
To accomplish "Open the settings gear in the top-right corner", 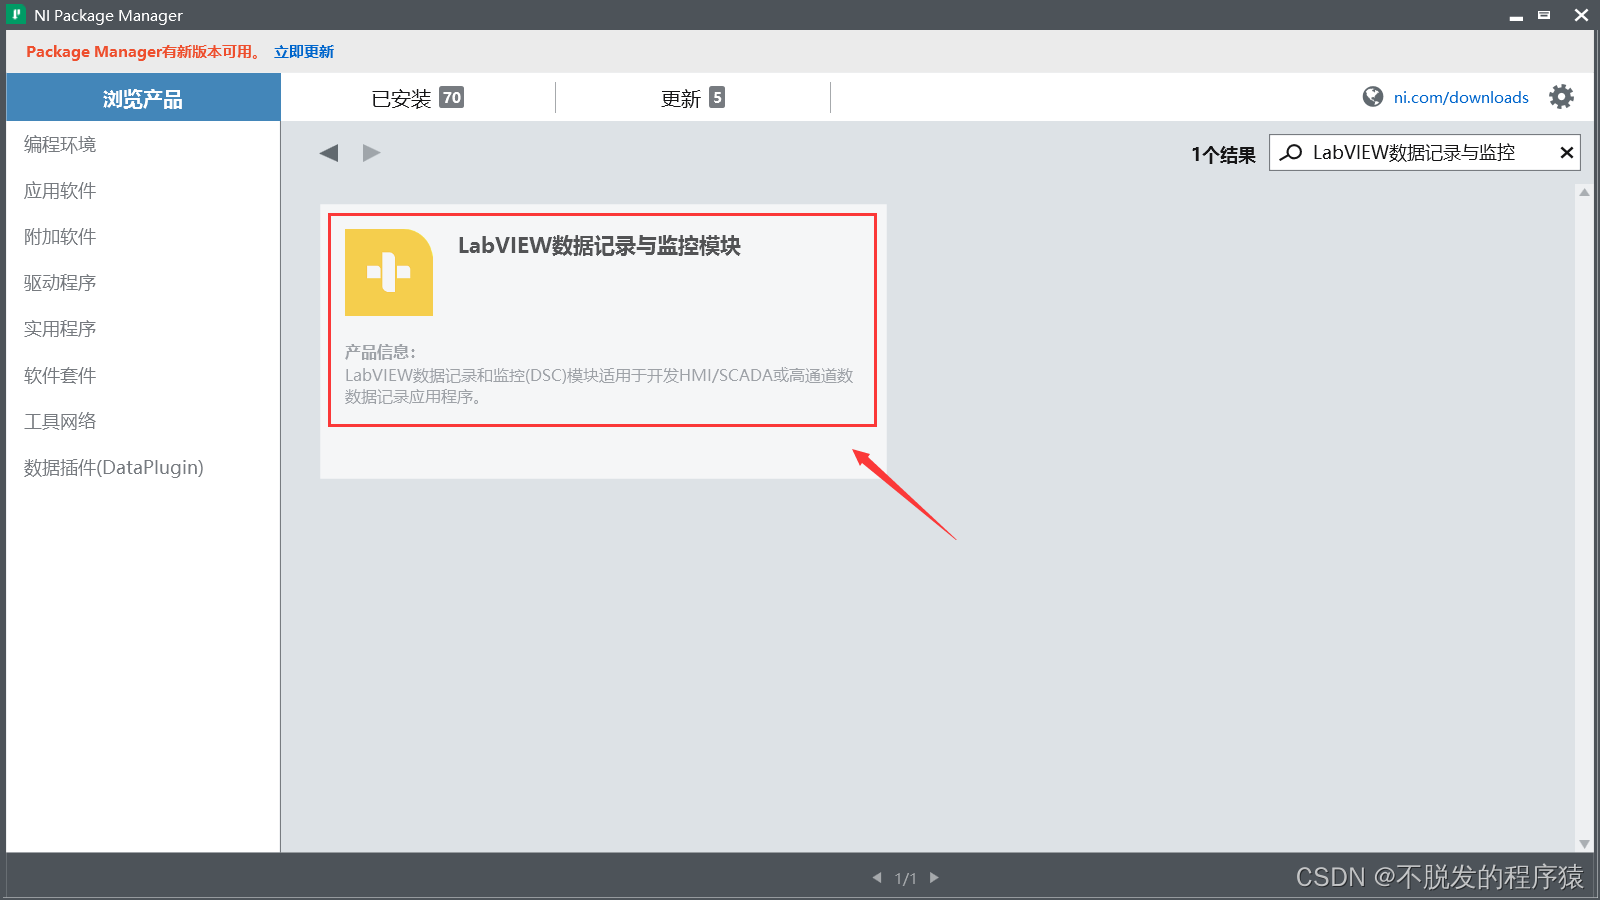I will point(1561,96).
